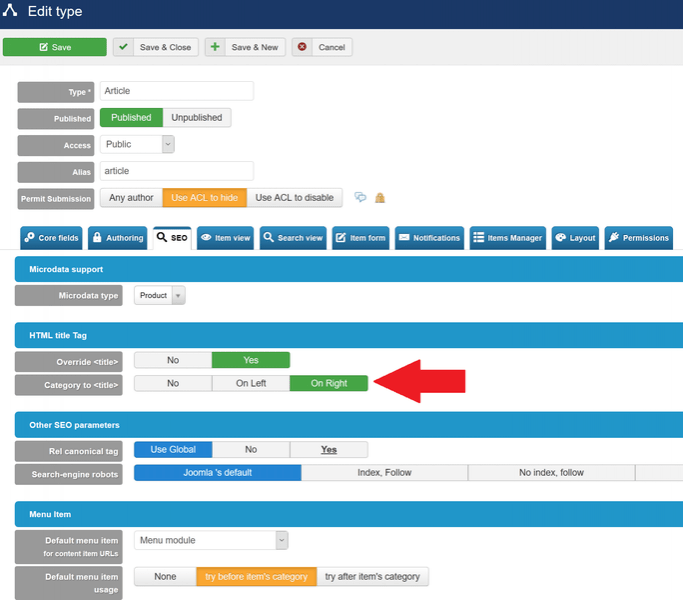This screenshot has height=600, width=683.
Task: Click the Microdata support section header
Action: tap(349, 269)
